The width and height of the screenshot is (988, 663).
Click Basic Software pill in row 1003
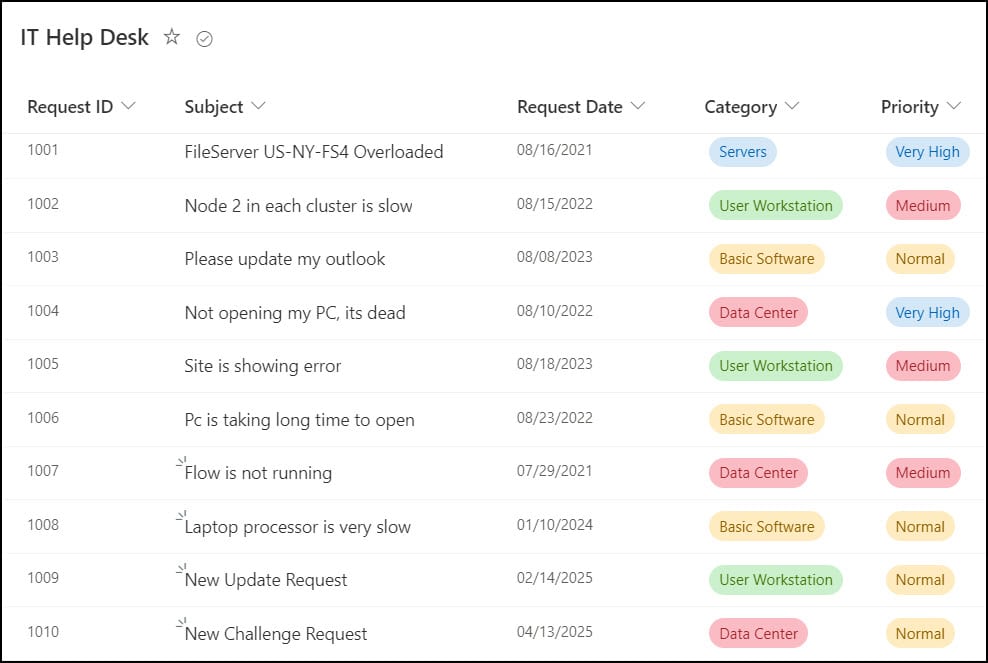click(x=767, y=259)
